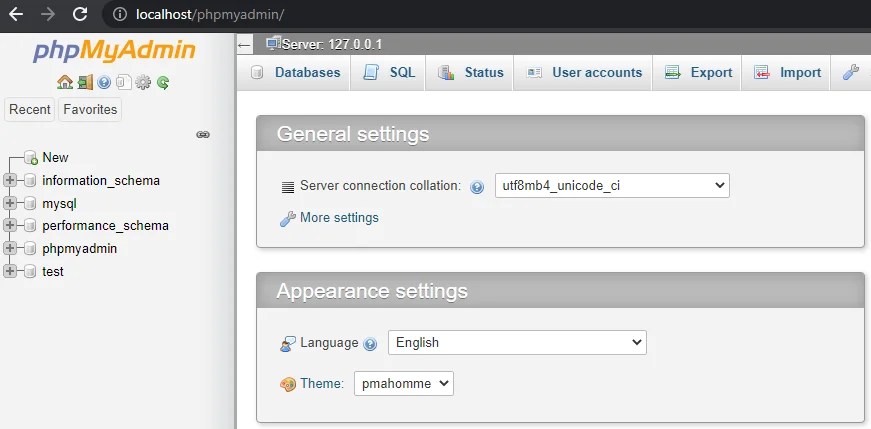Expand the performance_schema database node
The image size is (871, 429).
click(9, 225)
